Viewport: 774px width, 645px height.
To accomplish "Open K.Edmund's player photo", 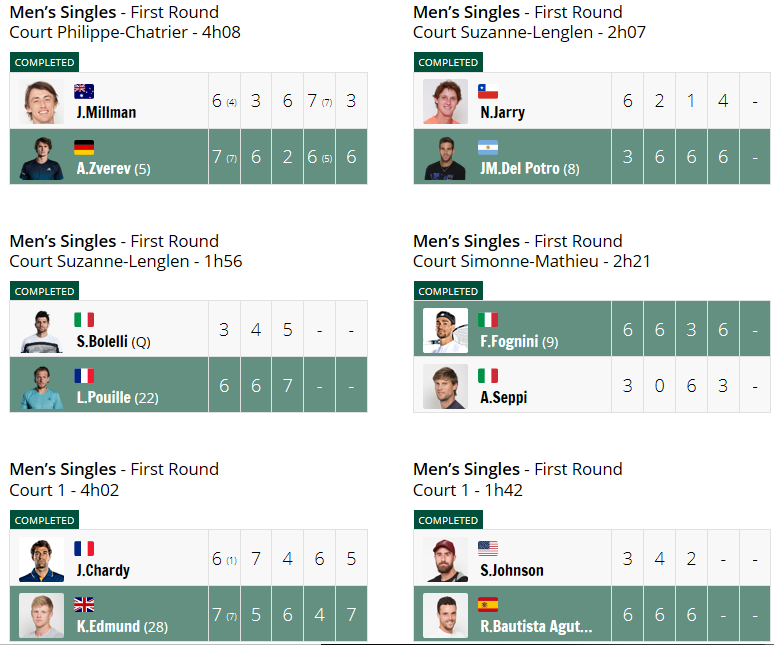I will click(41, 615).
